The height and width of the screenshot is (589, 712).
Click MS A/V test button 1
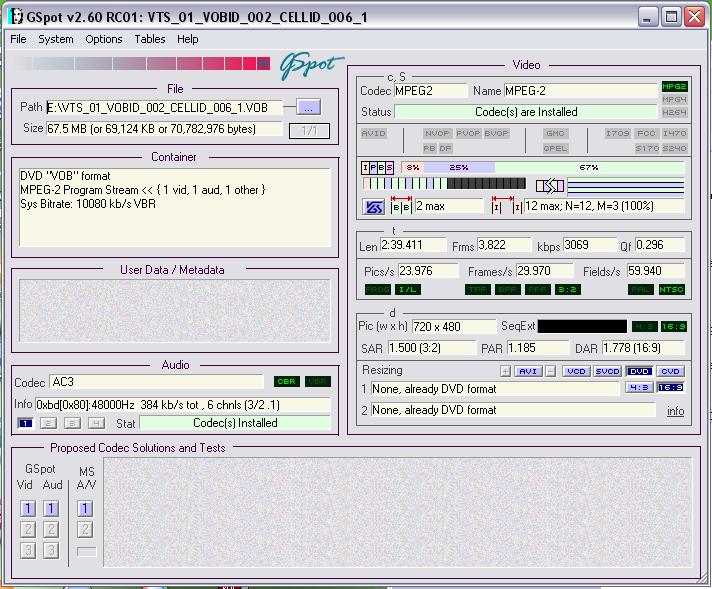click(85, 508)
